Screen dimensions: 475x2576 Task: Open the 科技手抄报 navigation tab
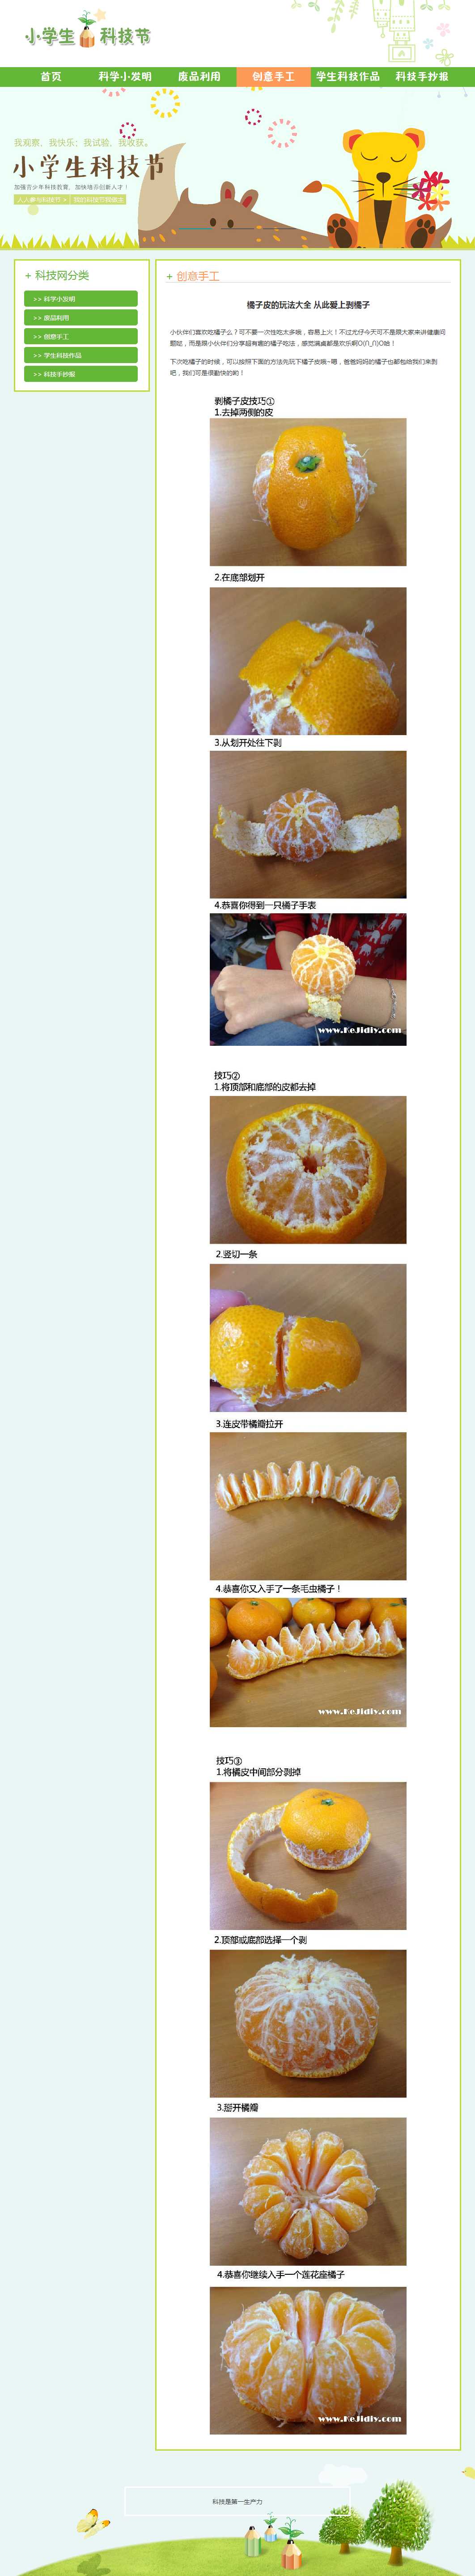click(422, 76)
